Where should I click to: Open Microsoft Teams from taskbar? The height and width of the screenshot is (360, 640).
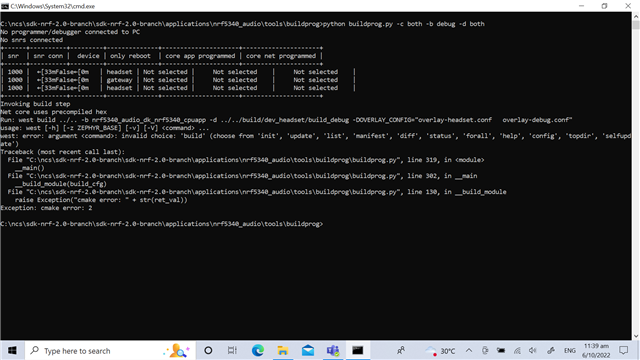point(333,351)
